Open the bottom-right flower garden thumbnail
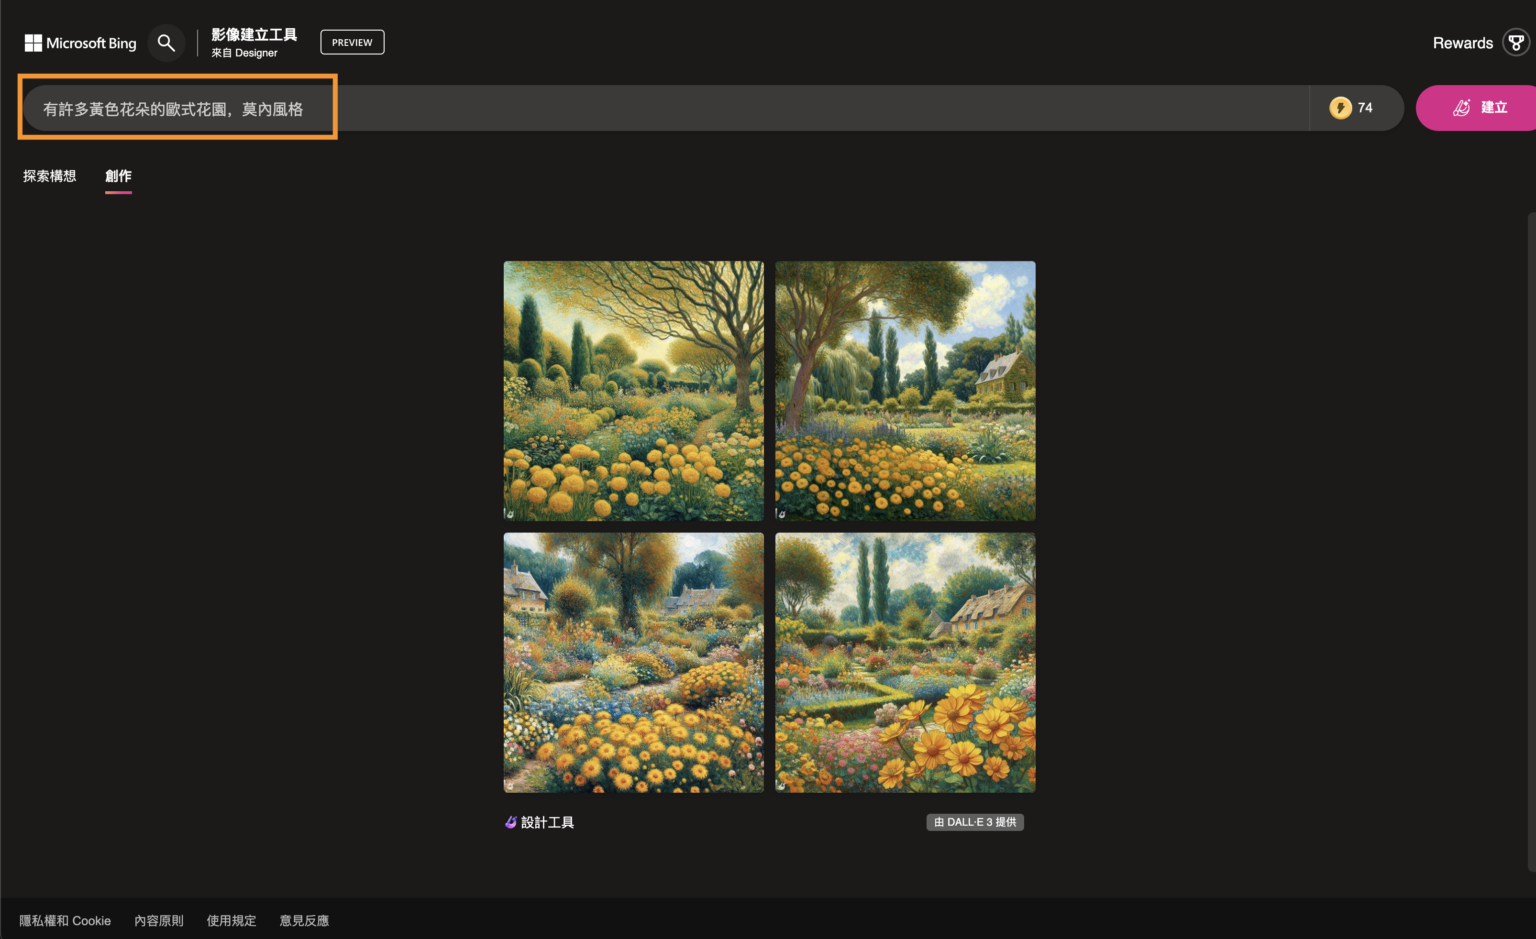This screenshot has height=939, width=1536. [904, 662]
